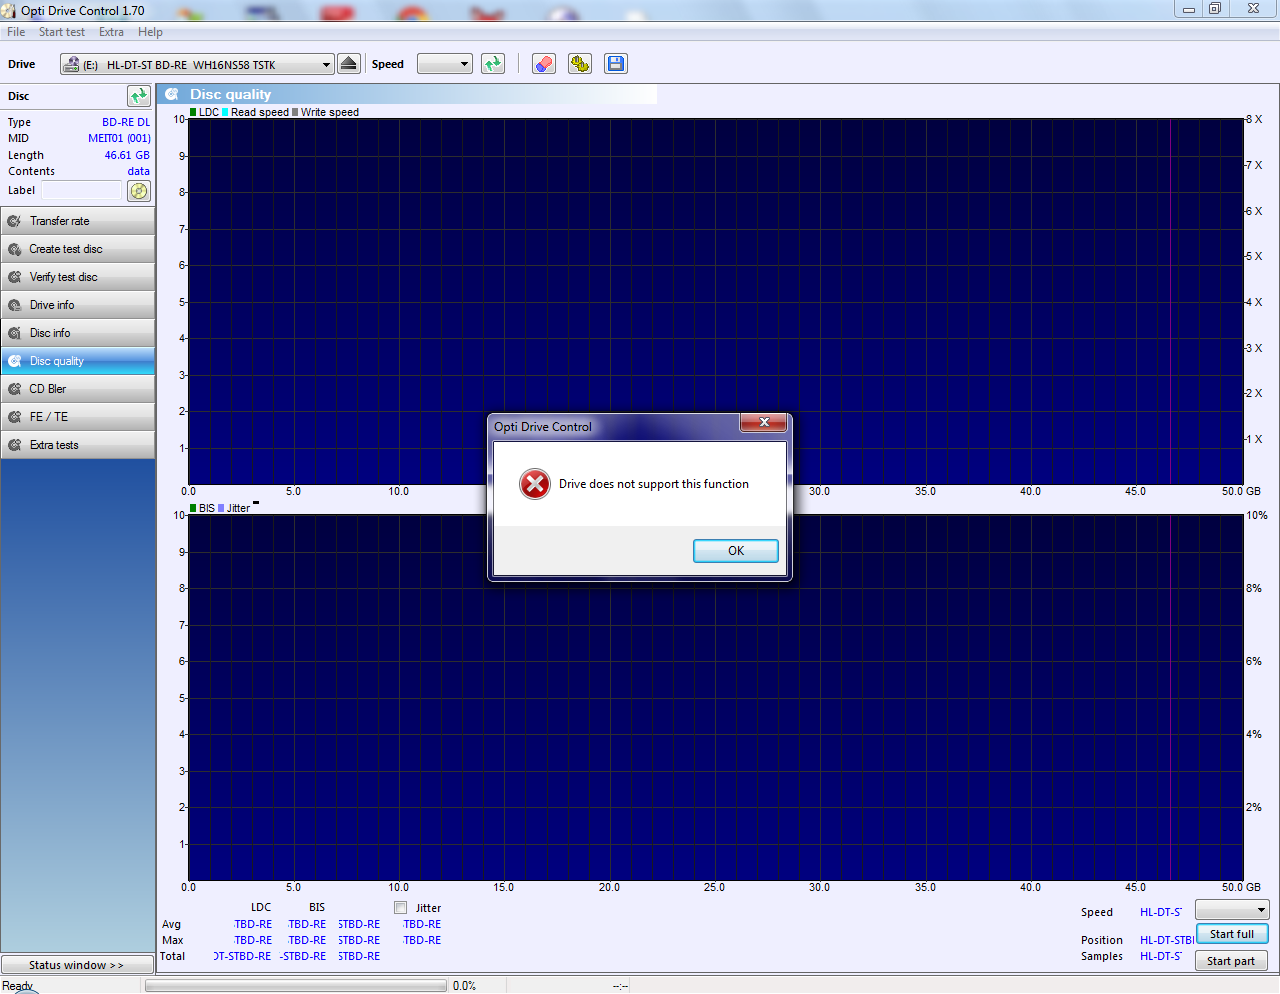1280x994 pixels.
Task: Click the disc label edit icon
Action: [139, 190]
